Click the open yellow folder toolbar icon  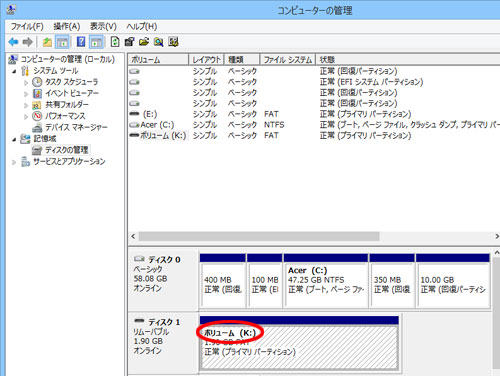(x=144, y=42)
